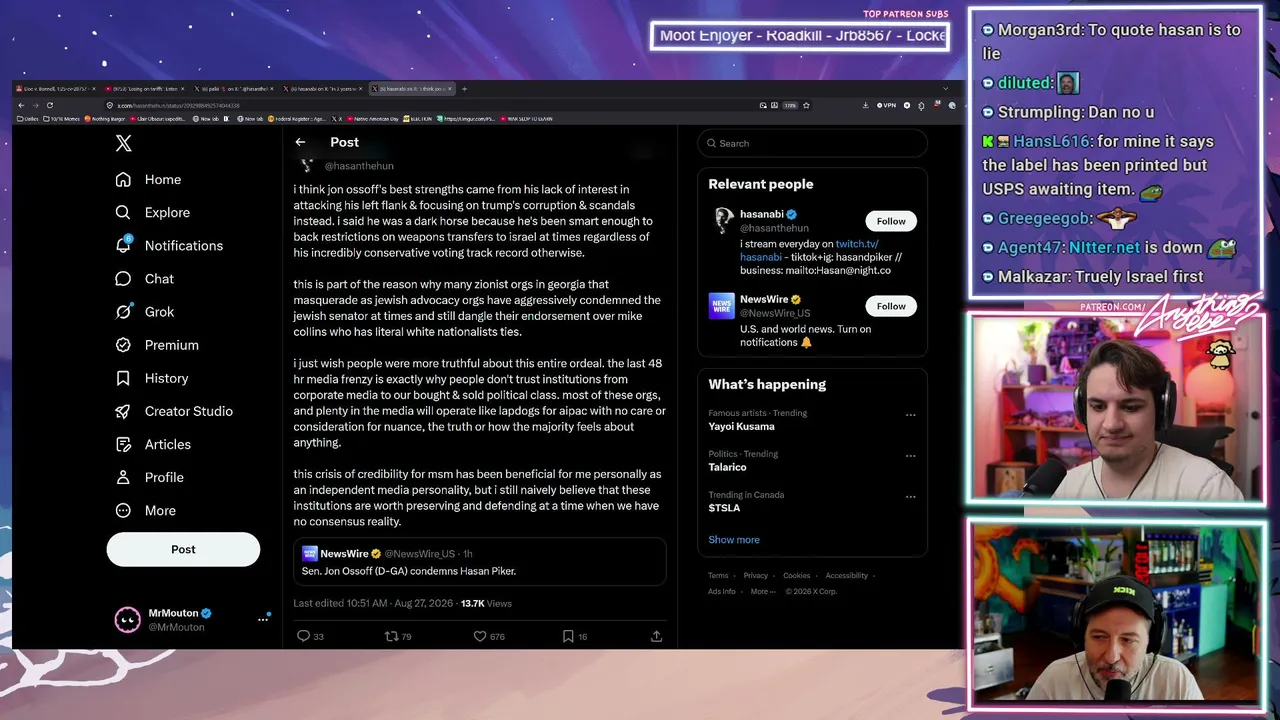This screenshot has height=720, width=1280.
Task: Open the 10/10 Memes bookmark folder
Action: (x=61, y=119)
